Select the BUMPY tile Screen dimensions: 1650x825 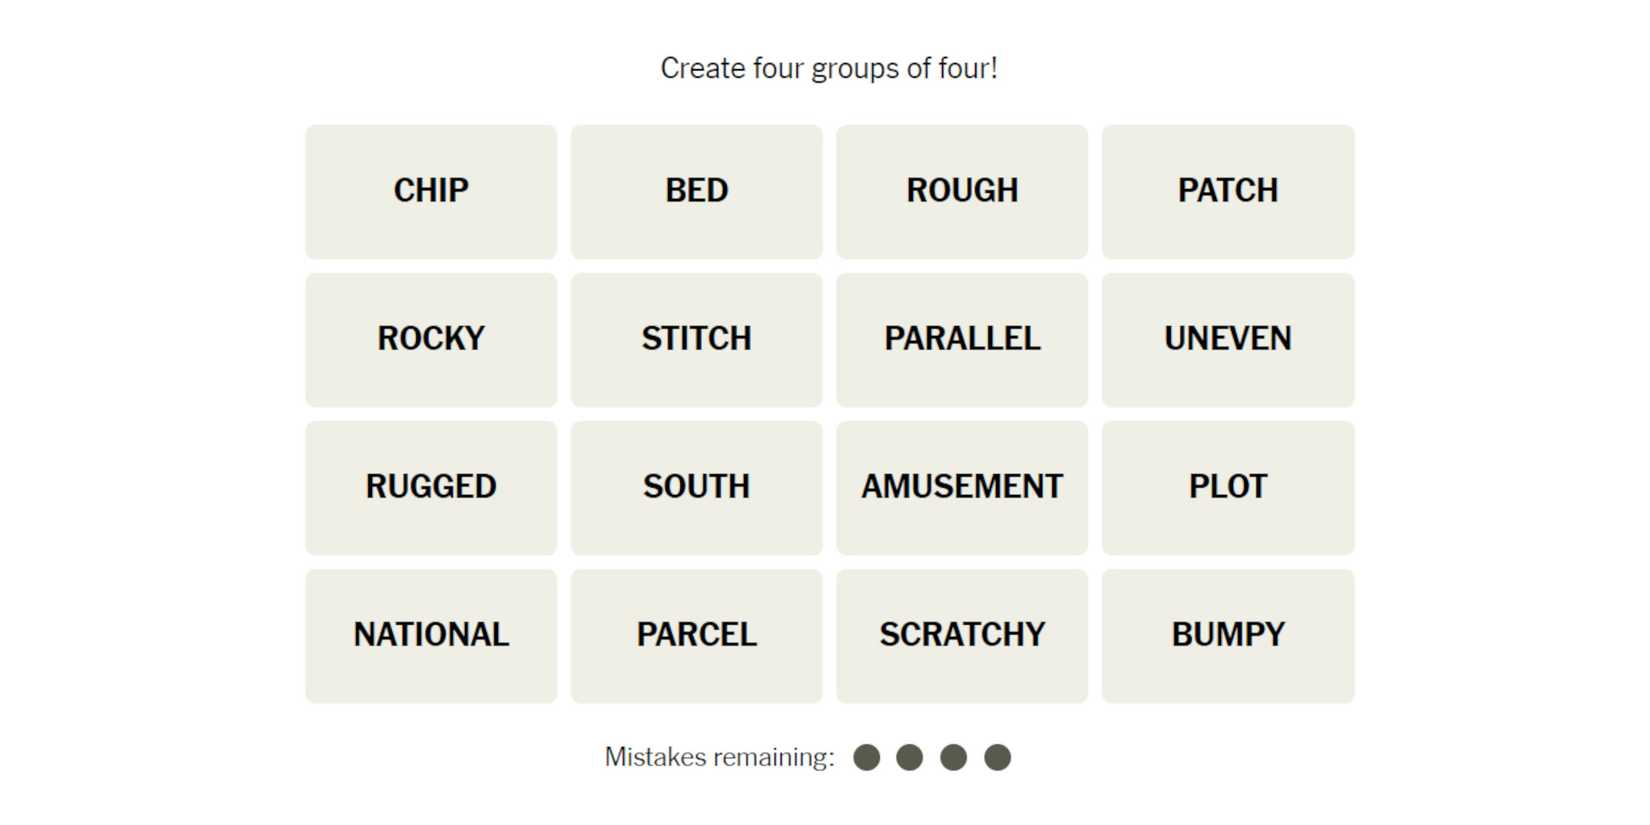[x=1228, y=635]
